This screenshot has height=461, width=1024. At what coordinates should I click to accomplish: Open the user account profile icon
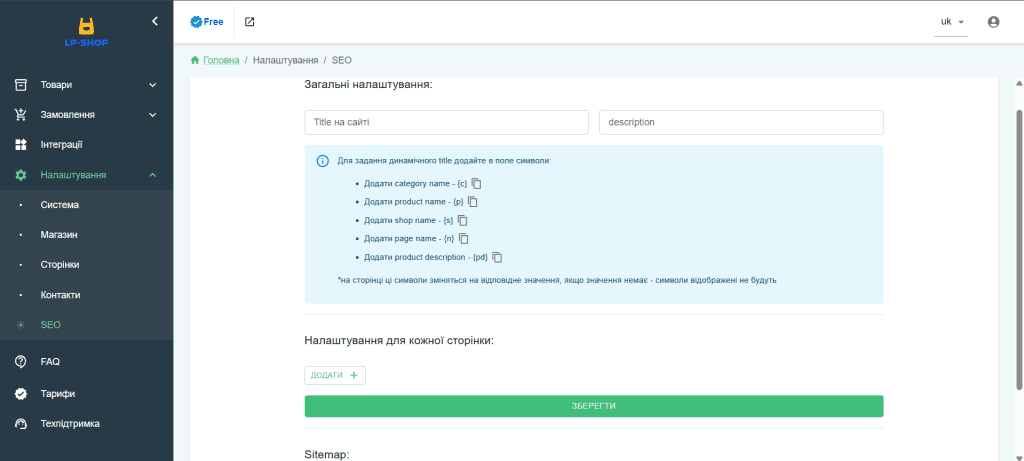coord(993,22)
